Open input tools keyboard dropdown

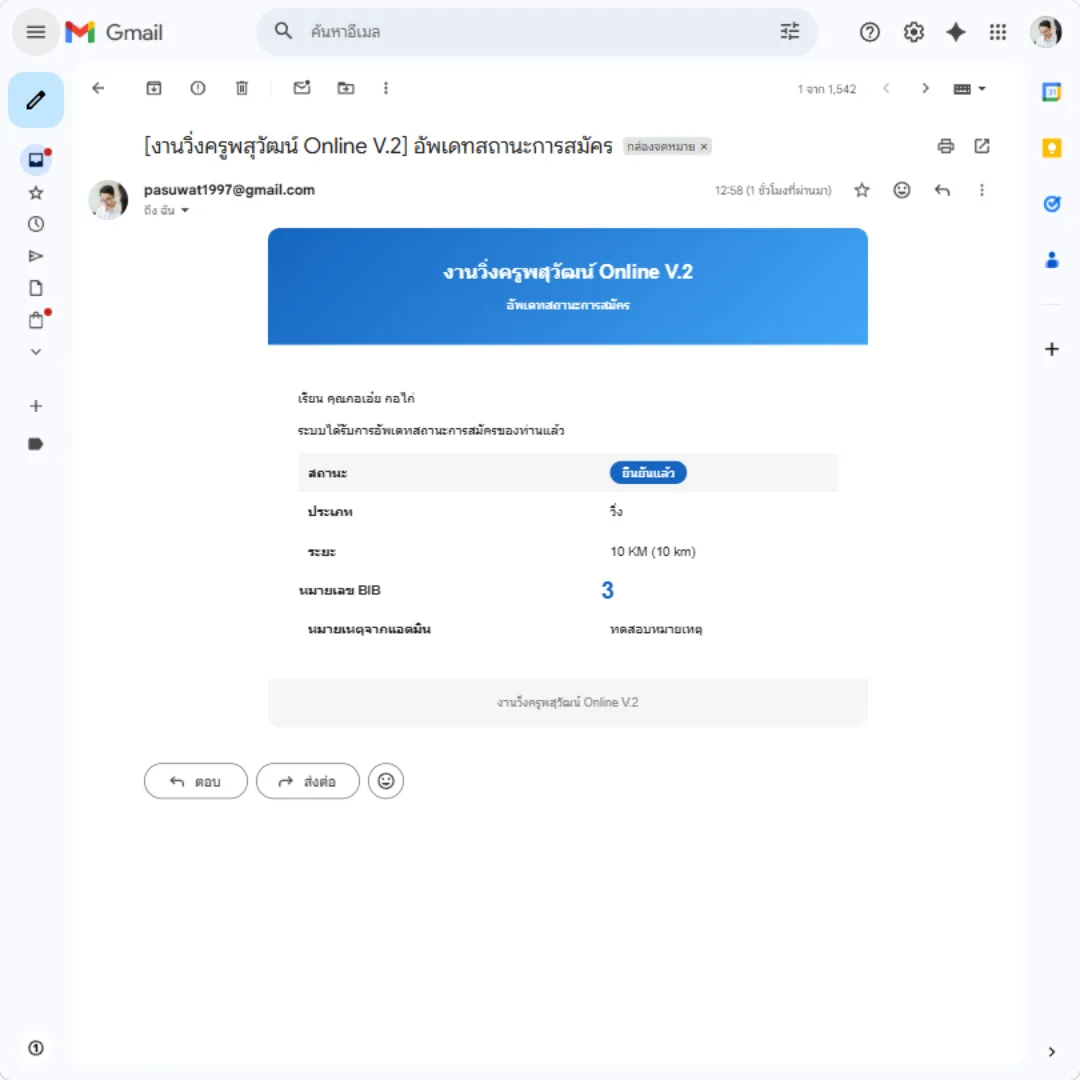pos(969,89)
